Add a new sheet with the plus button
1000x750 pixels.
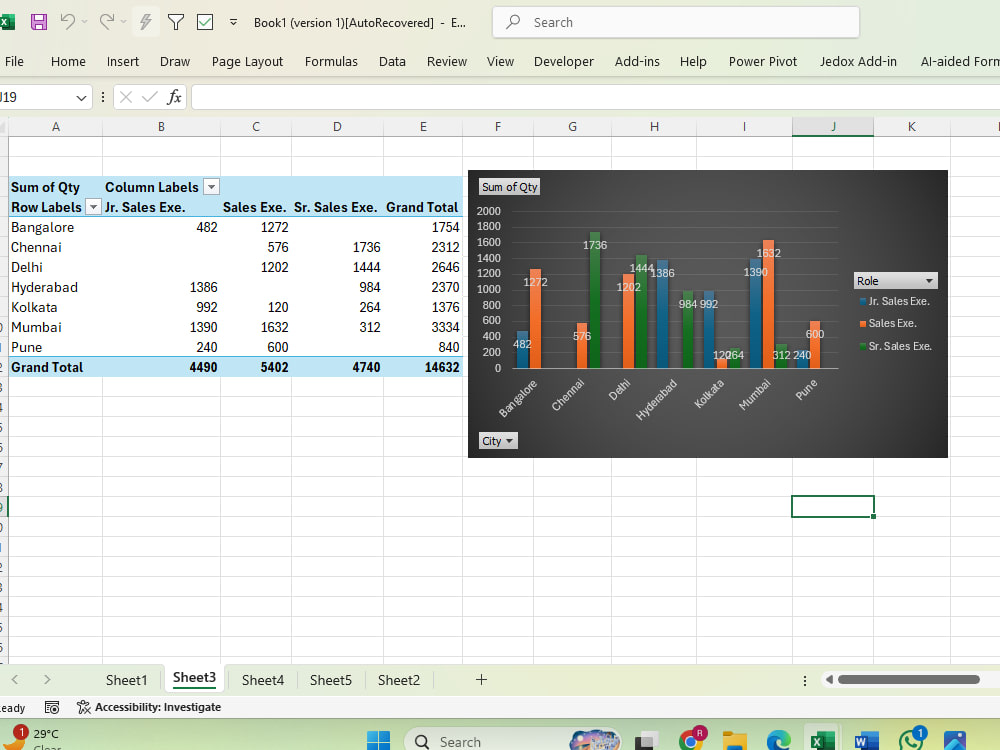[x=482, y=680]
